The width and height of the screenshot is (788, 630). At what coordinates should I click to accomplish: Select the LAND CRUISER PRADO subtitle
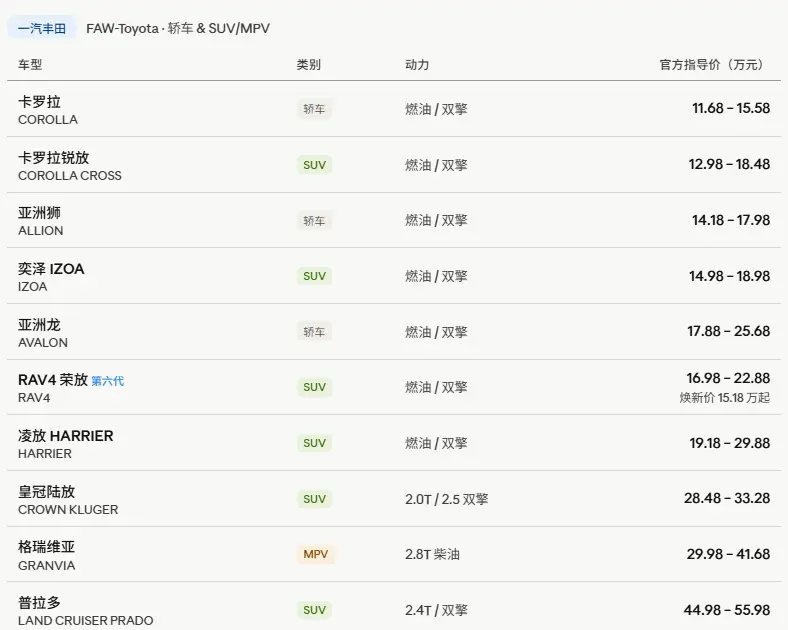[x=85, y=620]
